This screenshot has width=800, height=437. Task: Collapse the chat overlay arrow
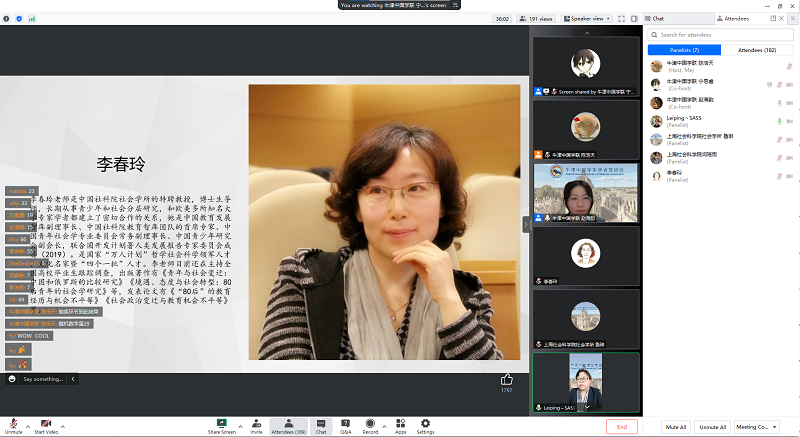[x=73, y=379]
